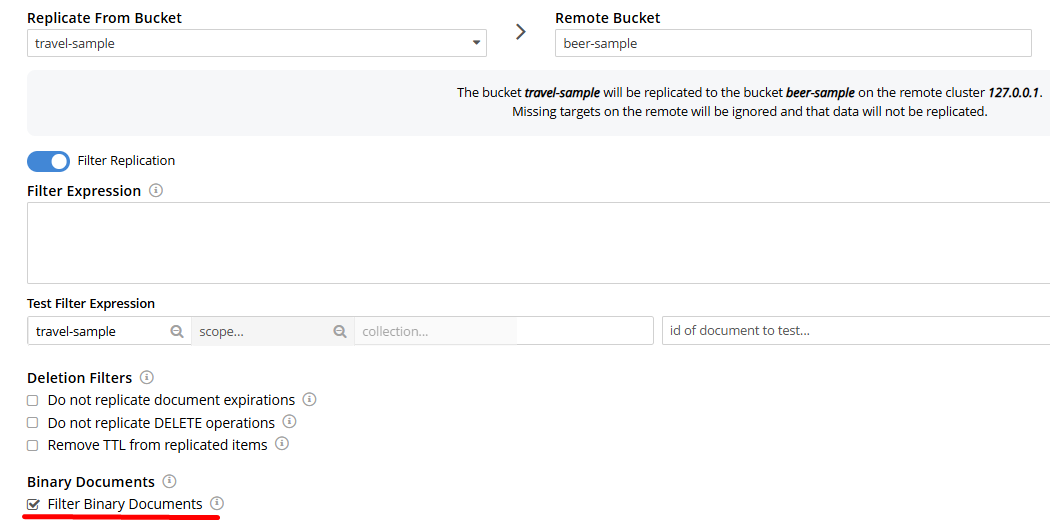
Task: Open info tooltip for DELETE operations option
Action: (289, 421)
